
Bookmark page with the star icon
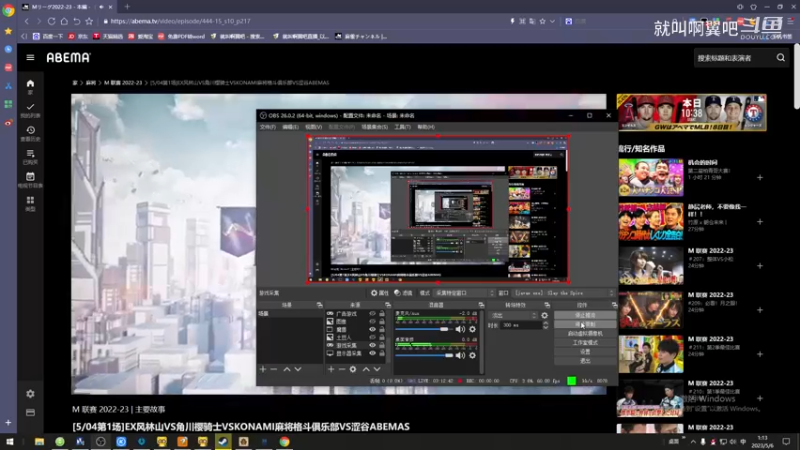89,21
